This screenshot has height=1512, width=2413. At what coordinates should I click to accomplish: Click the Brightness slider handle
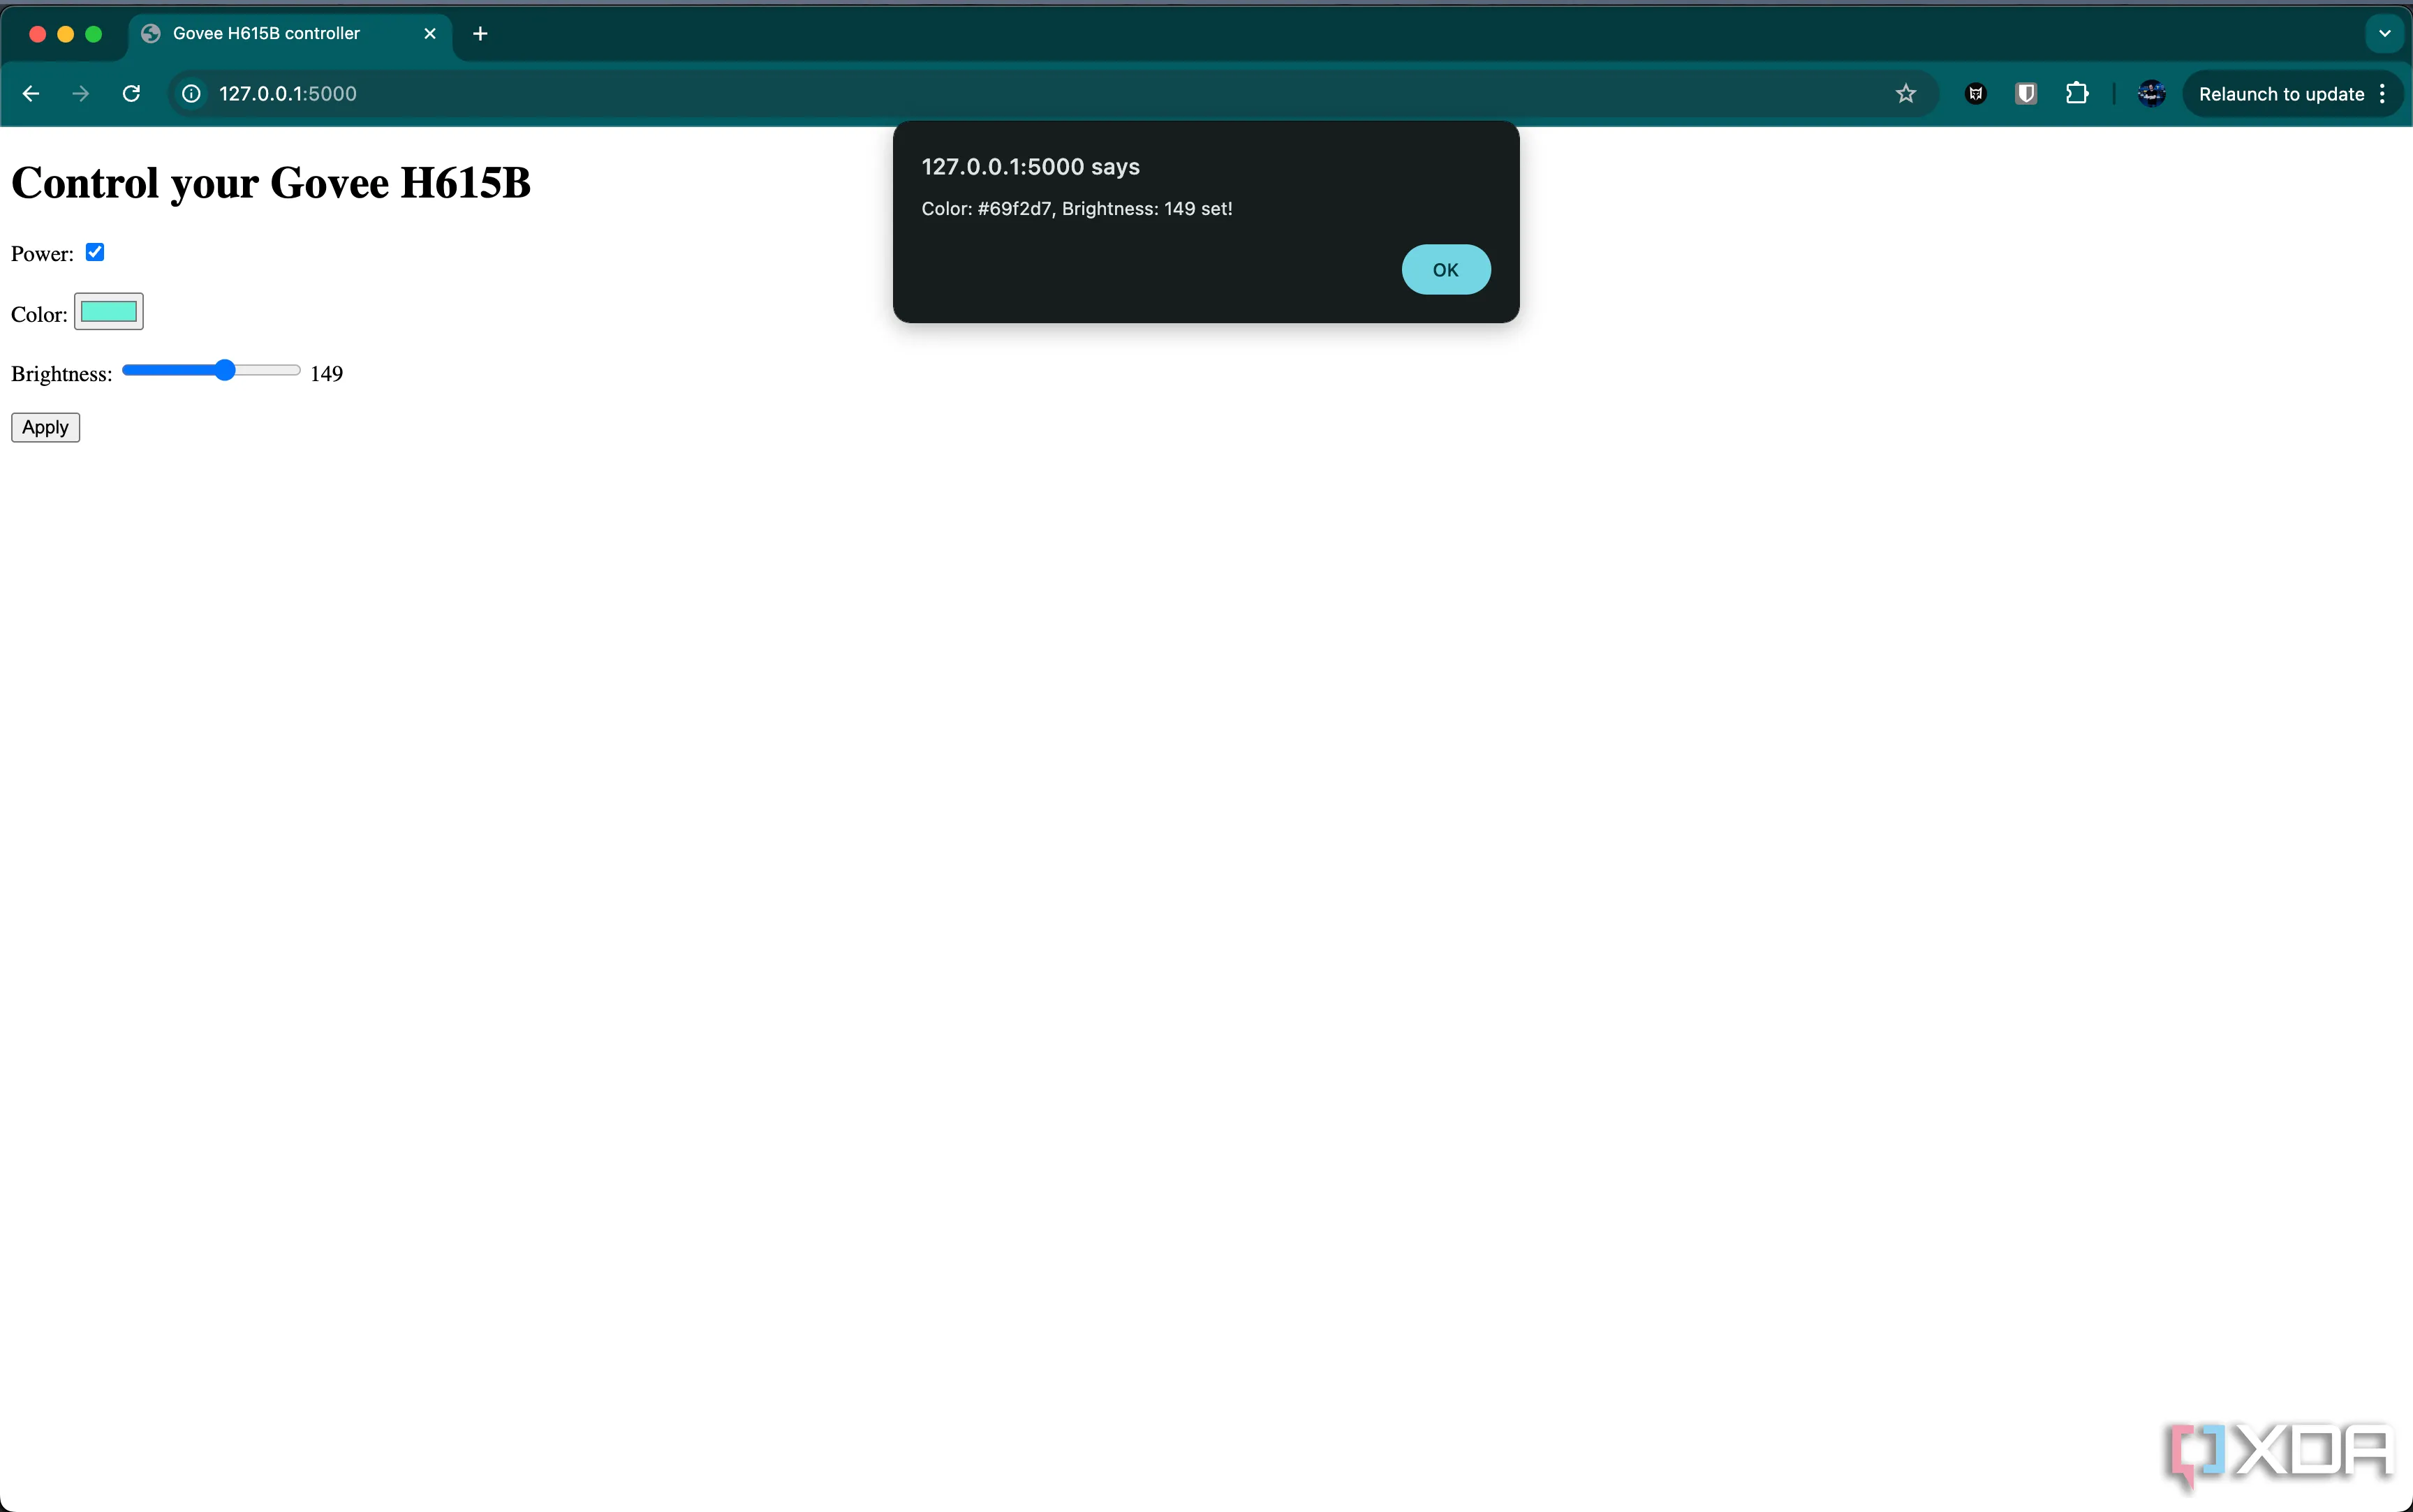[x=225, y=371]
